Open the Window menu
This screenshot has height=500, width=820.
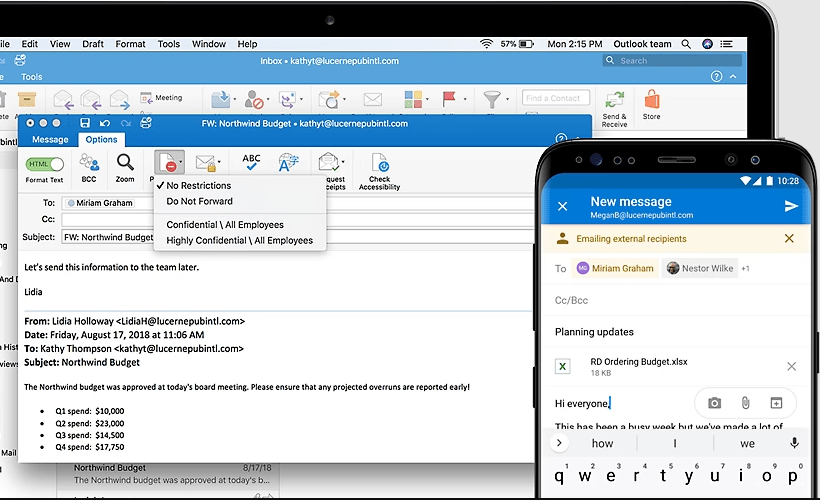(209, 44)
